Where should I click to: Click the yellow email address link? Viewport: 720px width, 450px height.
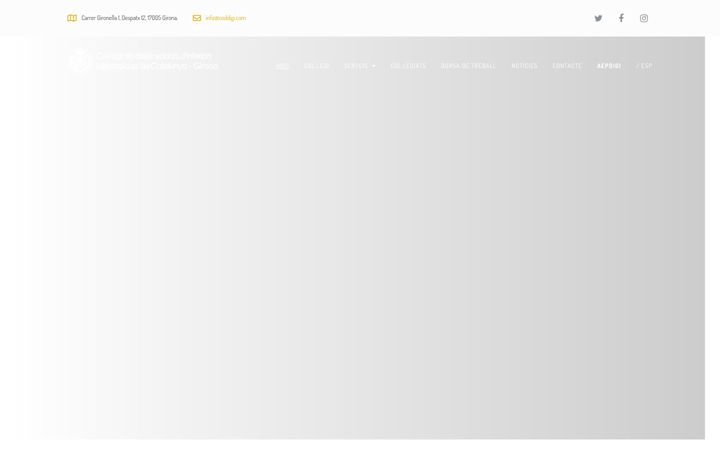click(x=225, y=18)
